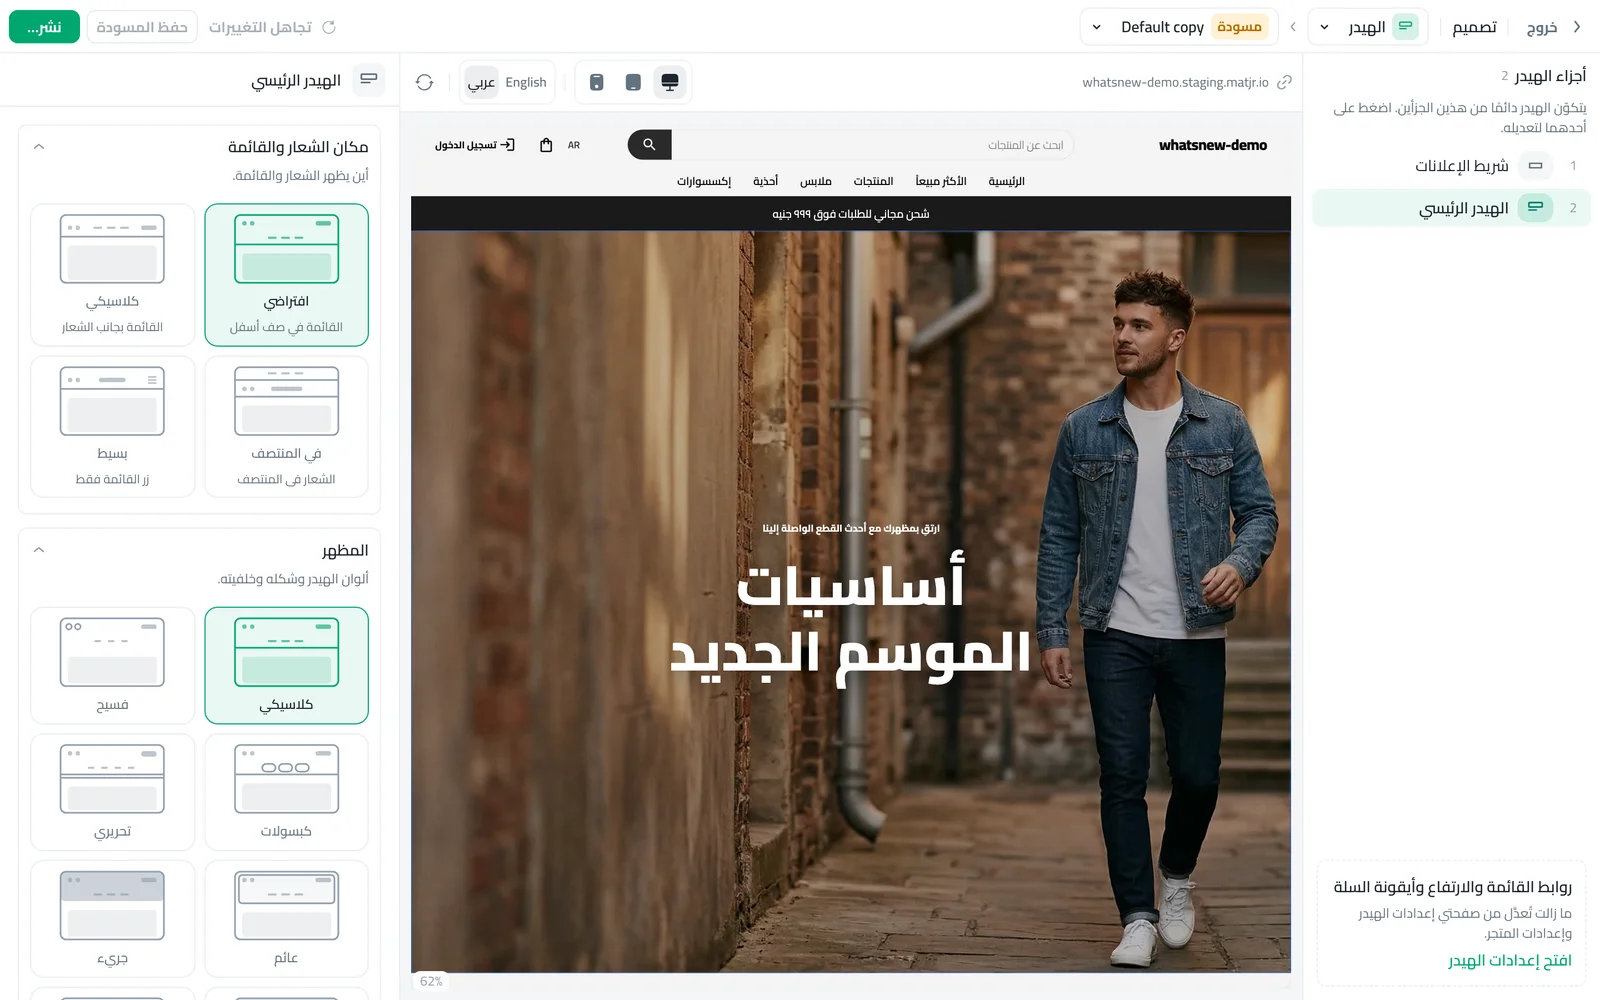
Task: Choose the تحريري appearance style
Action: click(x=113, y=792)
